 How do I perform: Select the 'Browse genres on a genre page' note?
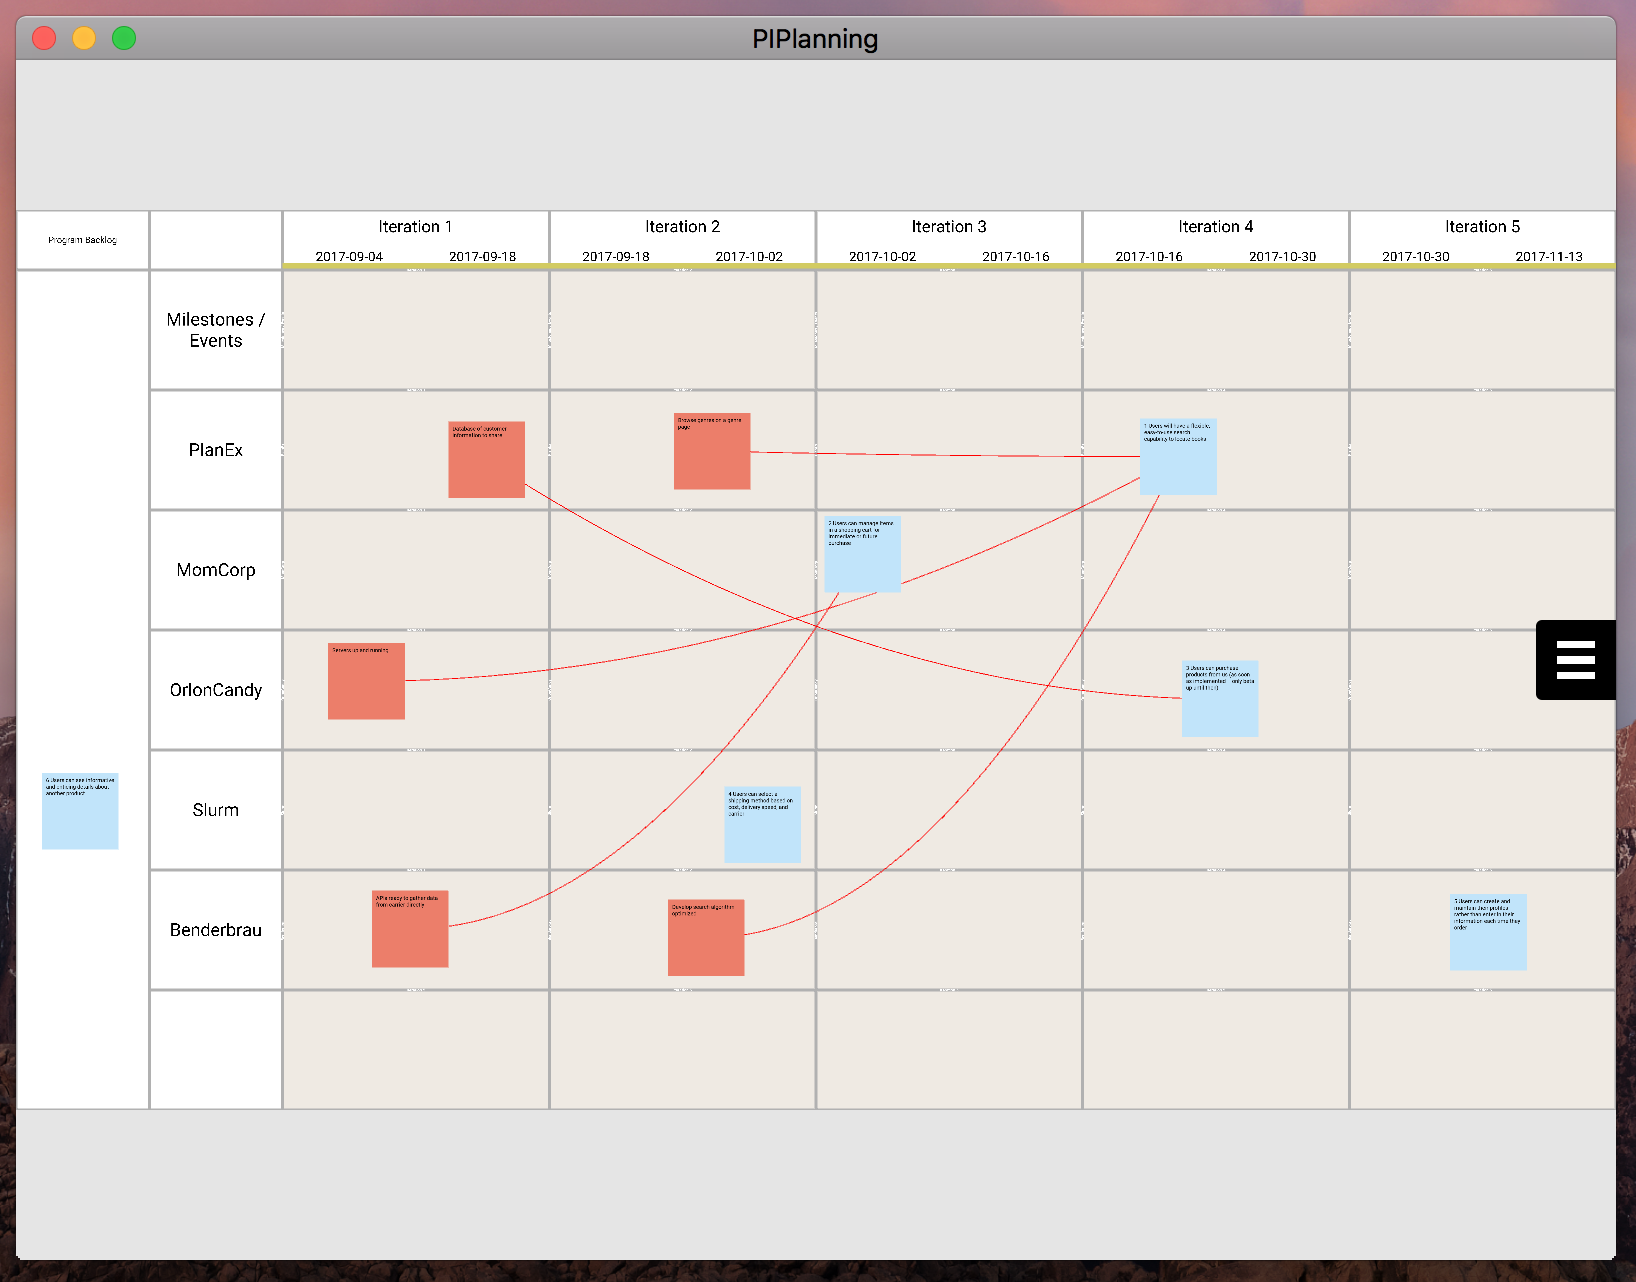coord(711,451)
